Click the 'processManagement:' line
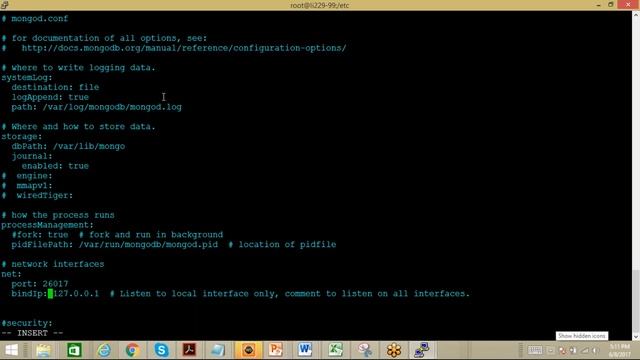 (x=47, y=225)
